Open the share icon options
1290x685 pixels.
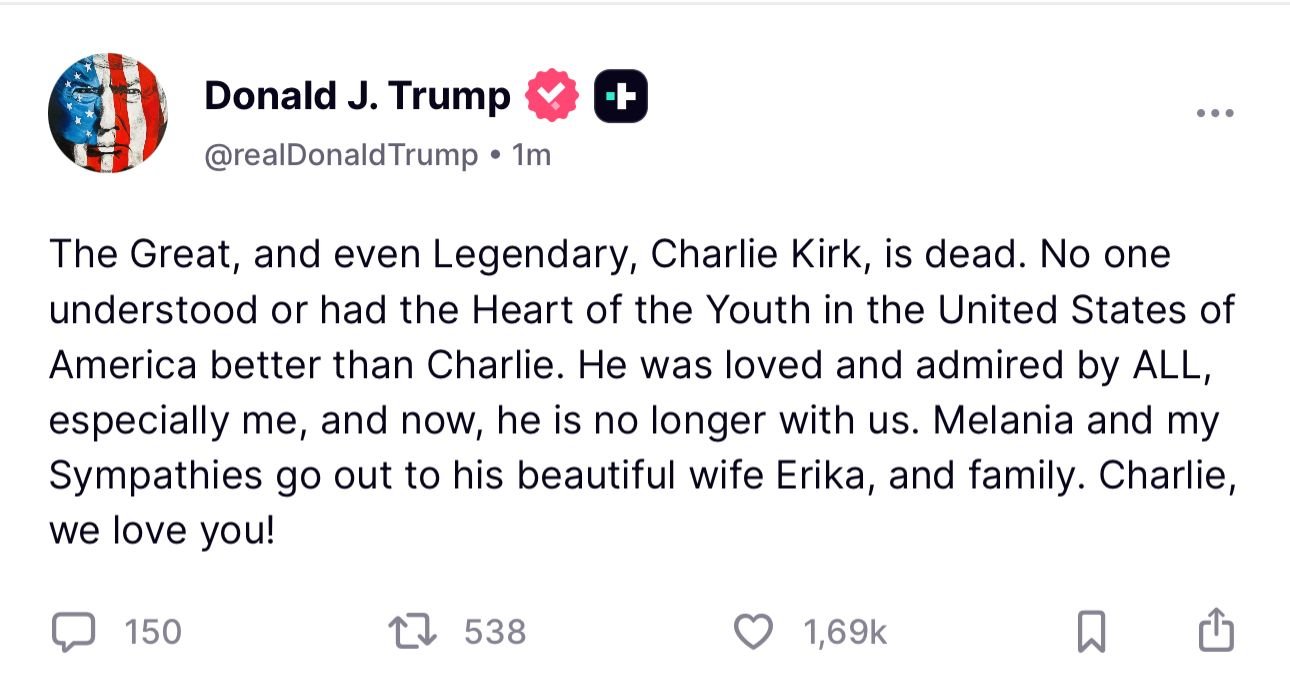[1215, 631]
